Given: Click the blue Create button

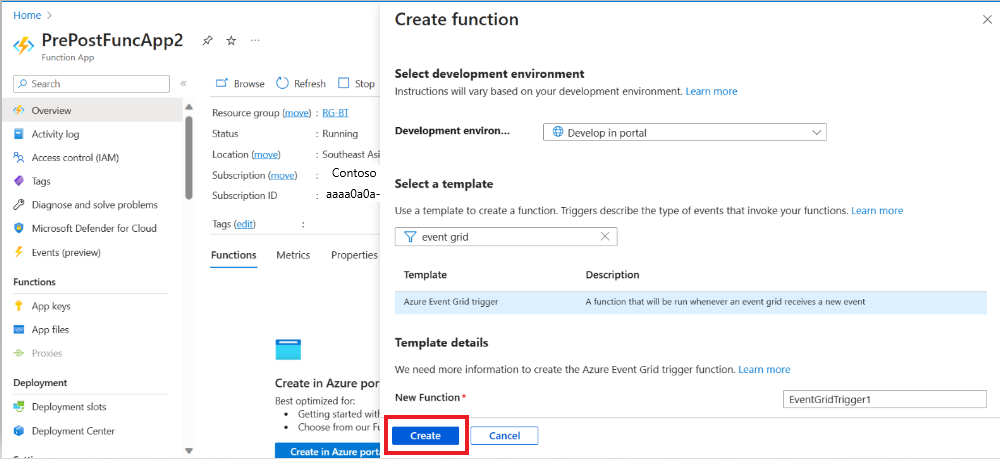Looking at the screenshot, I should pyautogui.click(x=425, y=435).
